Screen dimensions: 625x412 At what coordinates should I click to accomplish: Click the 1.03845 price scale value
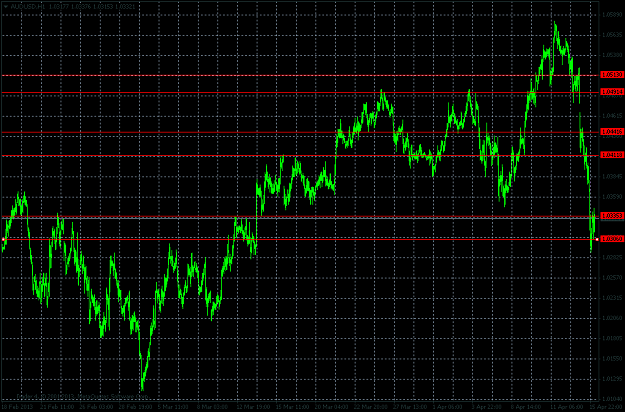pos(612,177)
